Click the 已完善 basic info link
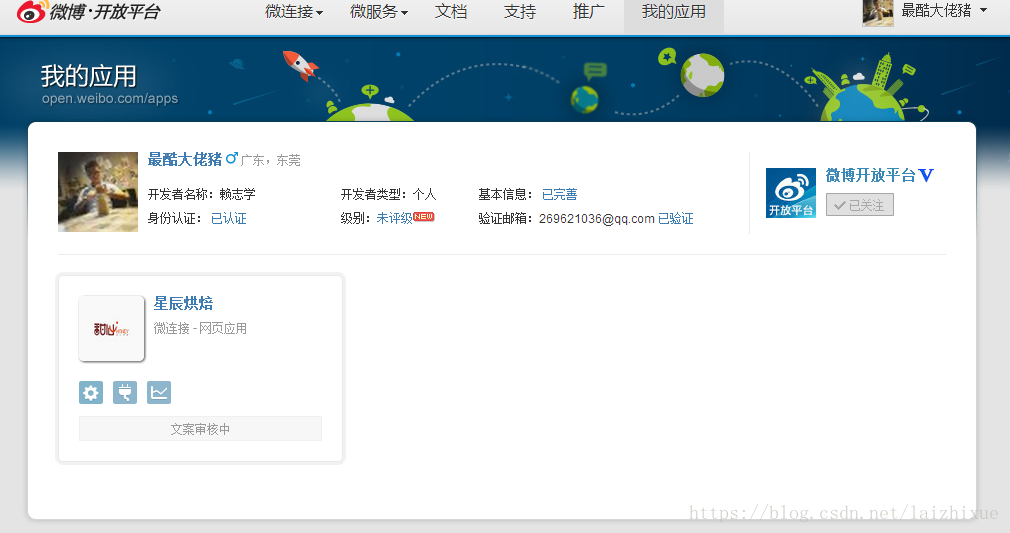1010x533 pixels. [559, 195]
